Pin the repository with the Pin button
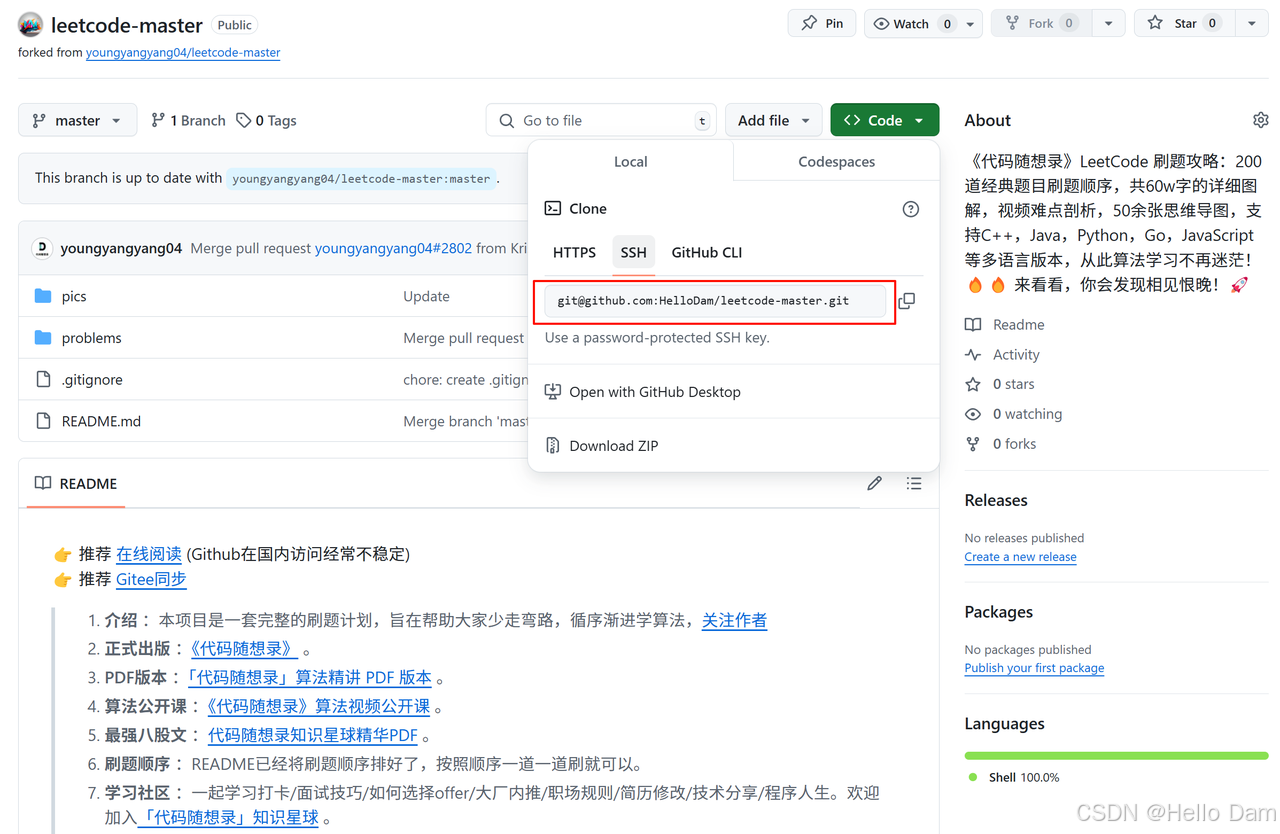The height and width of the screenshot is (834, 1280). coord(822,23)
